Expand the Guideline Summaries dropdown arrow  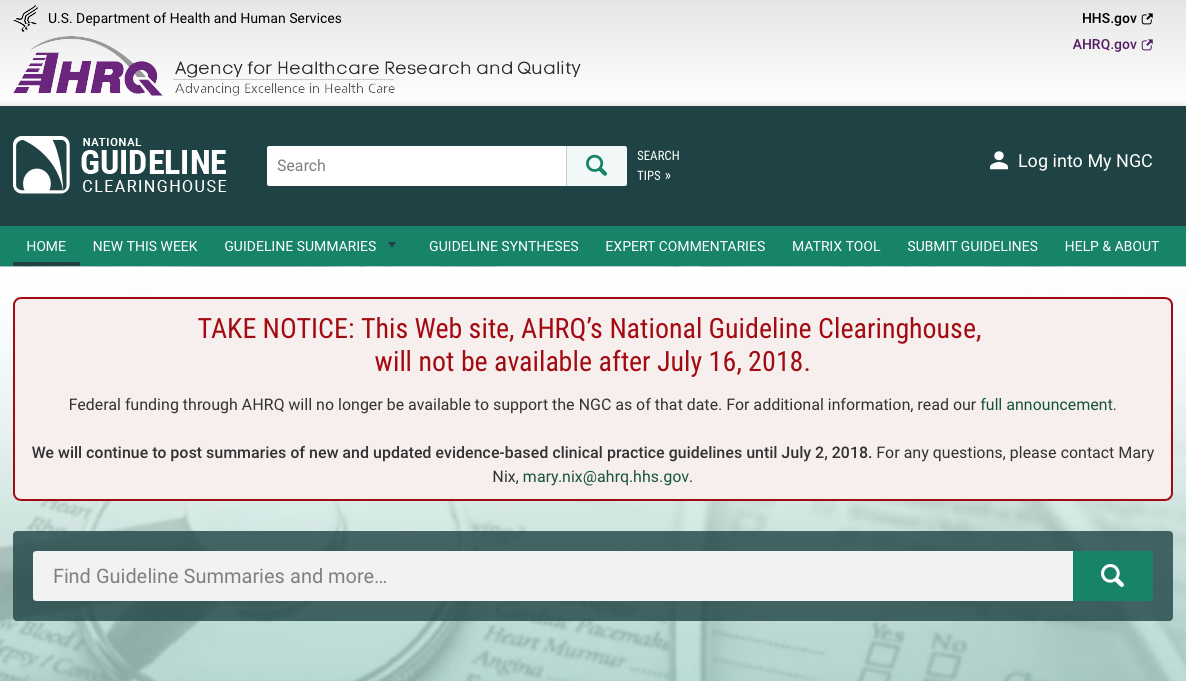tap(392, 245)
